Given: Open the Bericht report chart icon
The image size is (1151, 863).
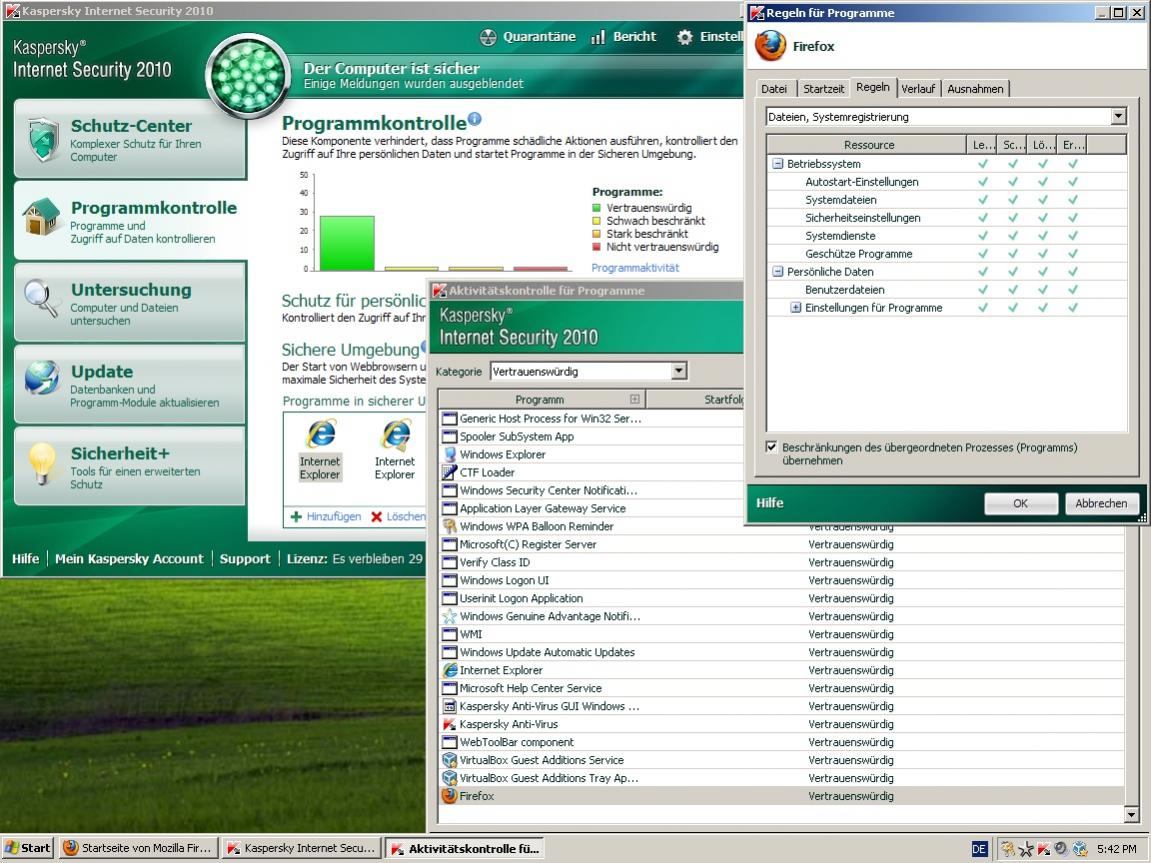Looking at the screenshot, I should [598, 37].
